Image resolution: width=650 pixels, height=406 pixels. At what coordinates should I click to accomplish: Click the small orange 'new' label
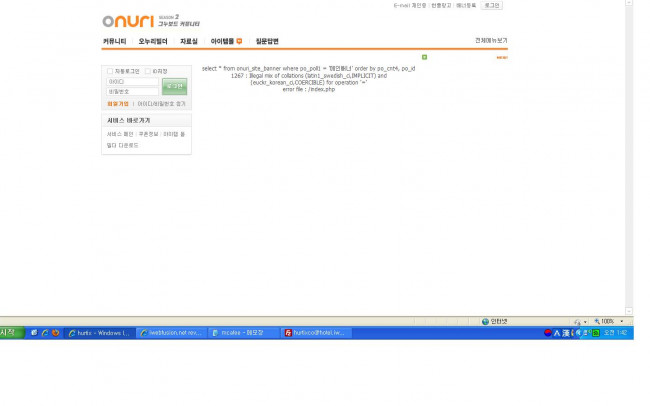pos(502,58)
